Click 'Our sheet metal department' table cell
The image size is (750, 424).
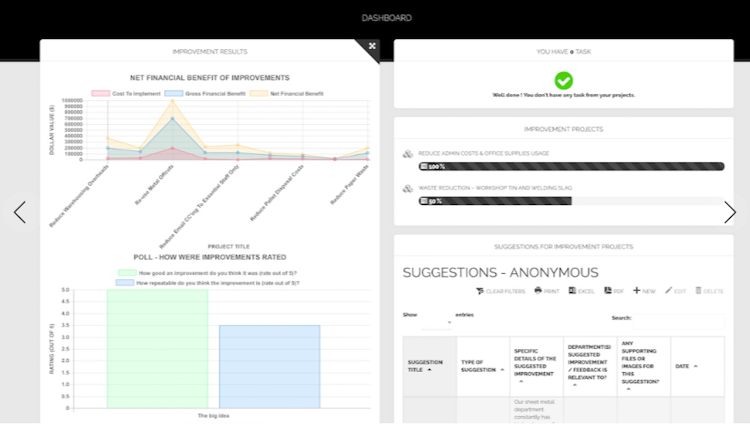tap(536, 410)
